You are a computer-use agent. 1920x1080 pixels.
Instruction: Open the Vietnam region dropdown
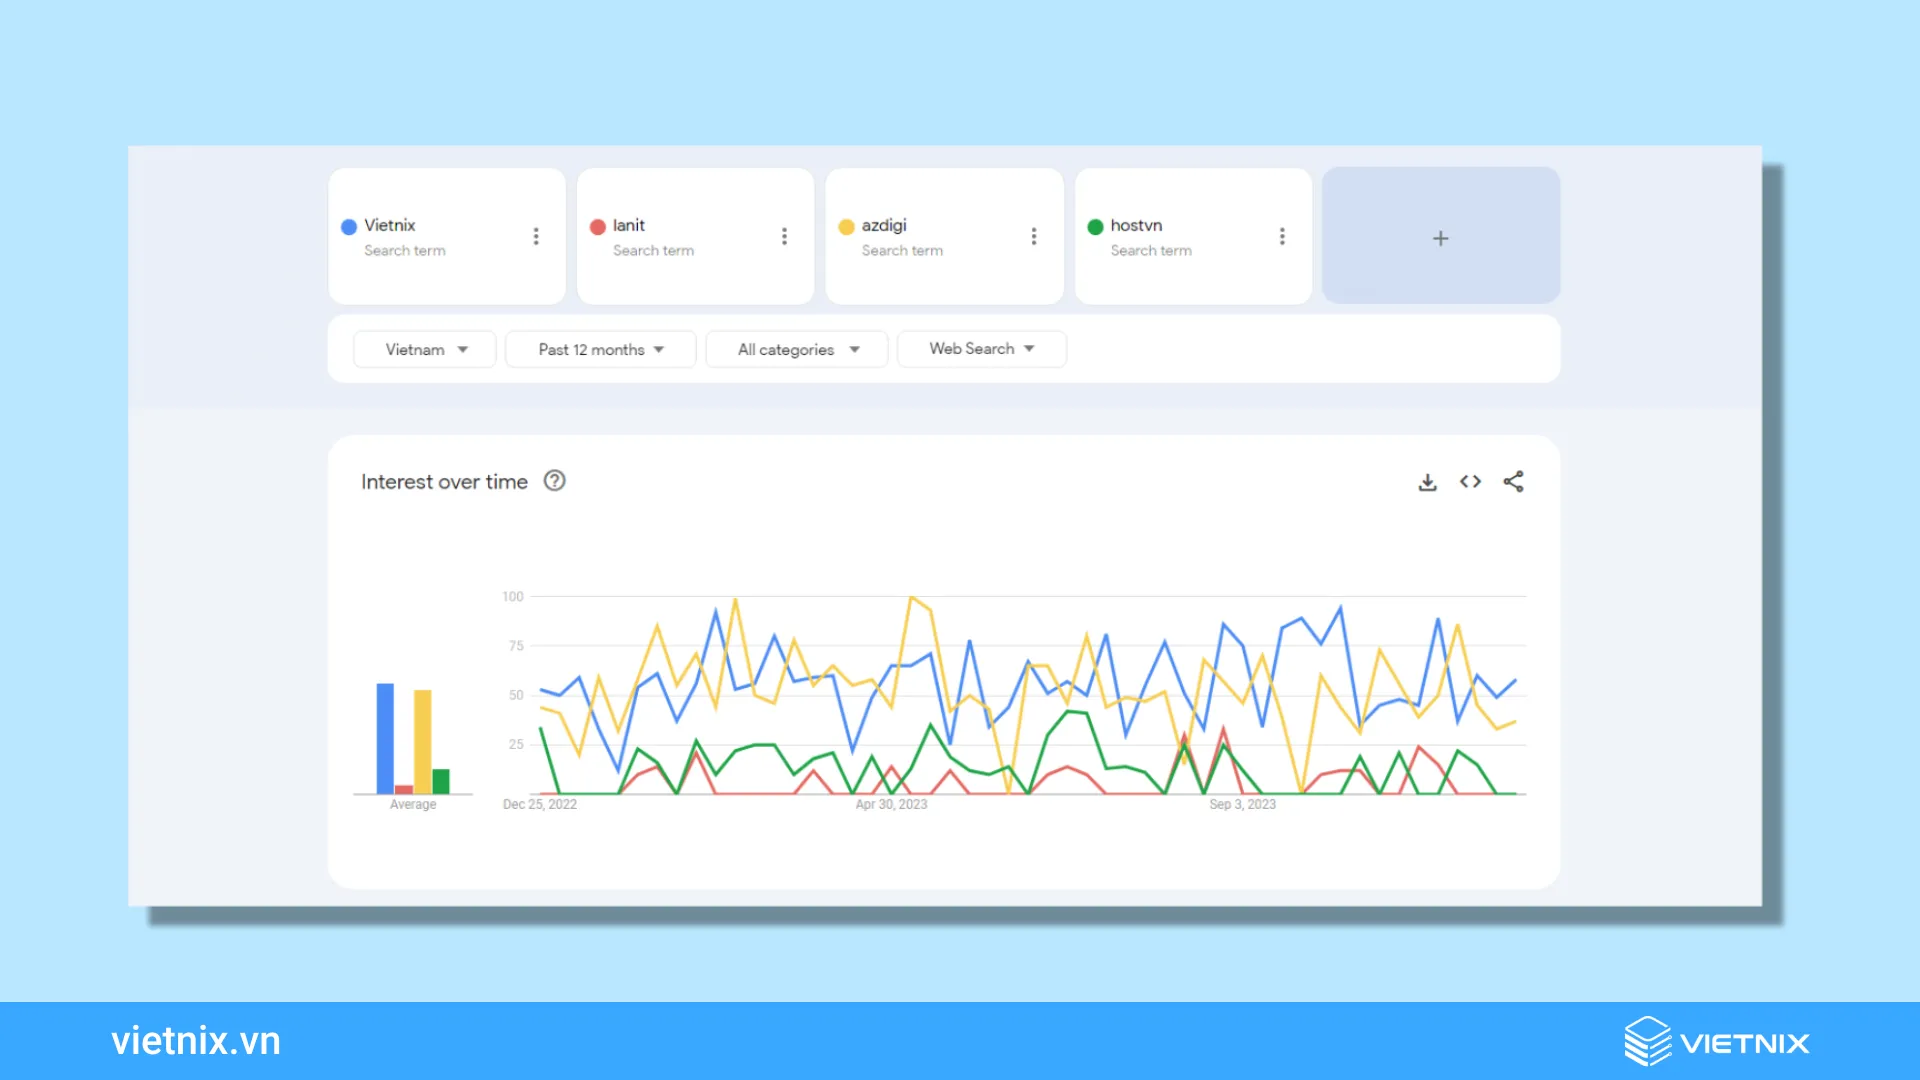425,349
